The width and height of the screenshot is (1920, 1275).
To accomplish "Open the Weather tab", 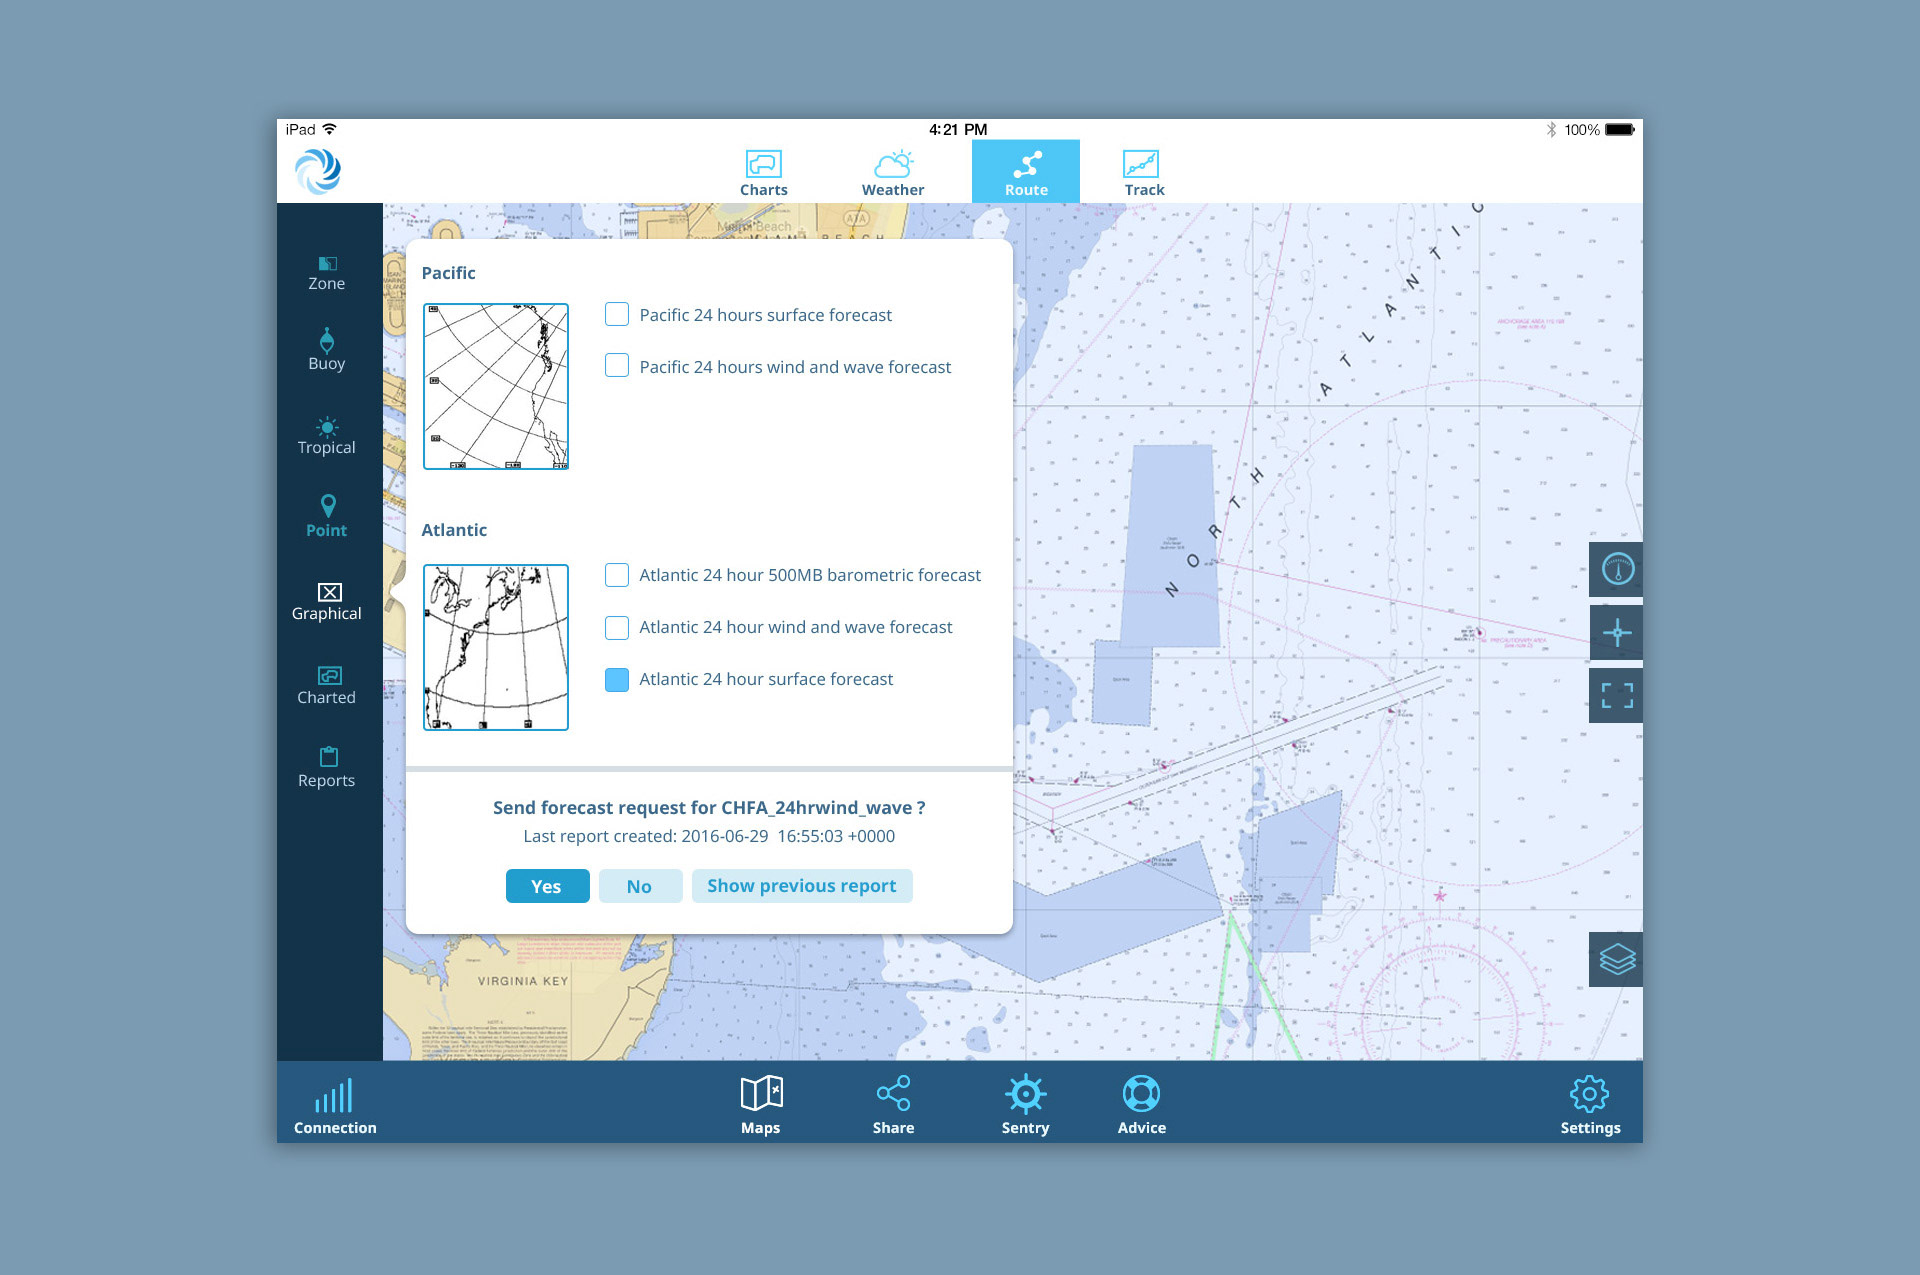I will pyautogui.click(x=893, y=173).
